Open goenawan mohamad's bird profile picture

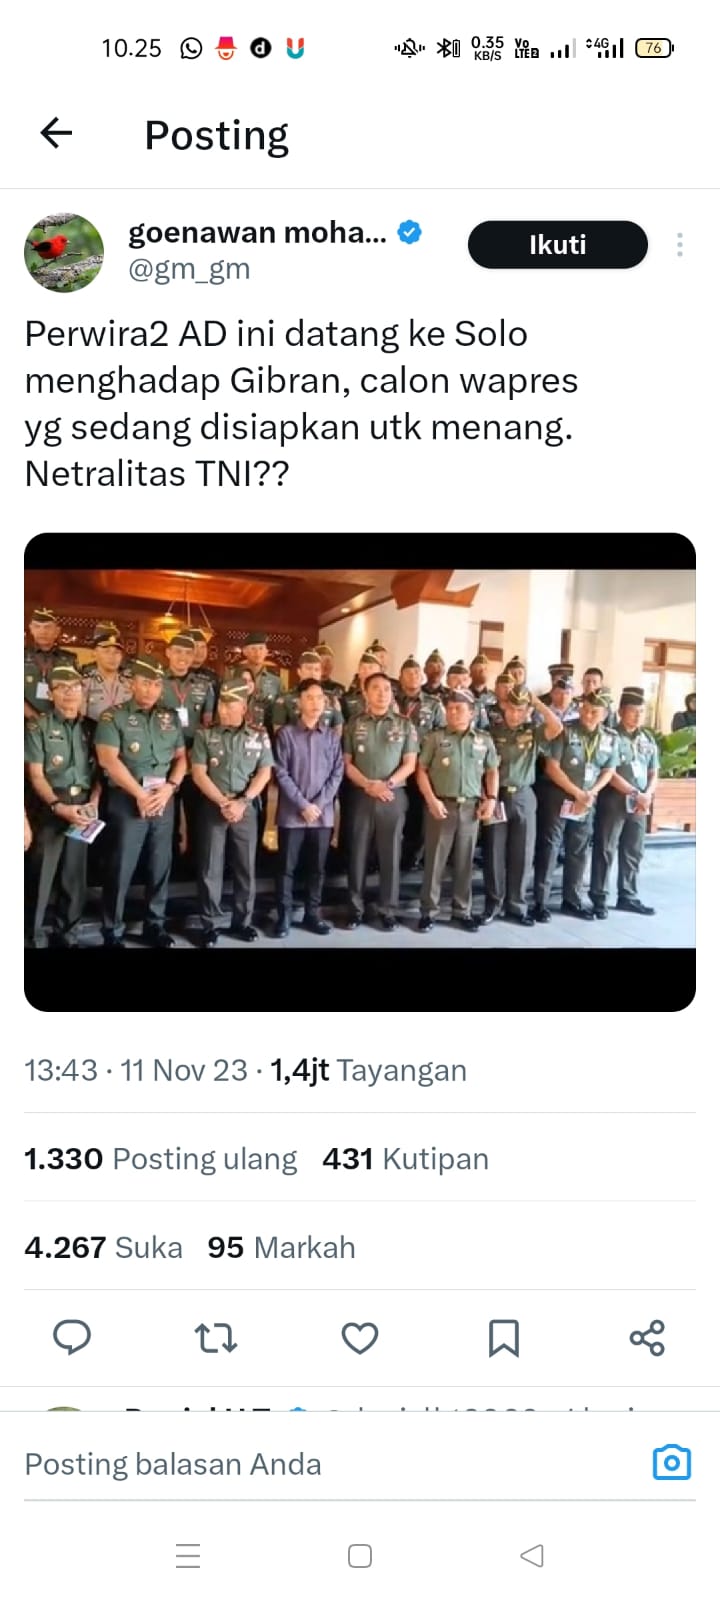click(64, 252)
